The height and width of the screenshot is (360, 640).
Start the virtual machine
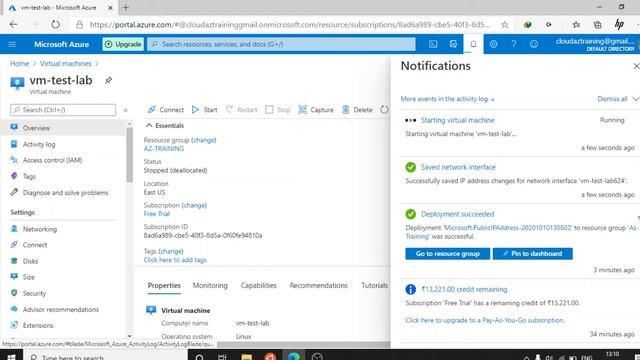tap(204, 110)
